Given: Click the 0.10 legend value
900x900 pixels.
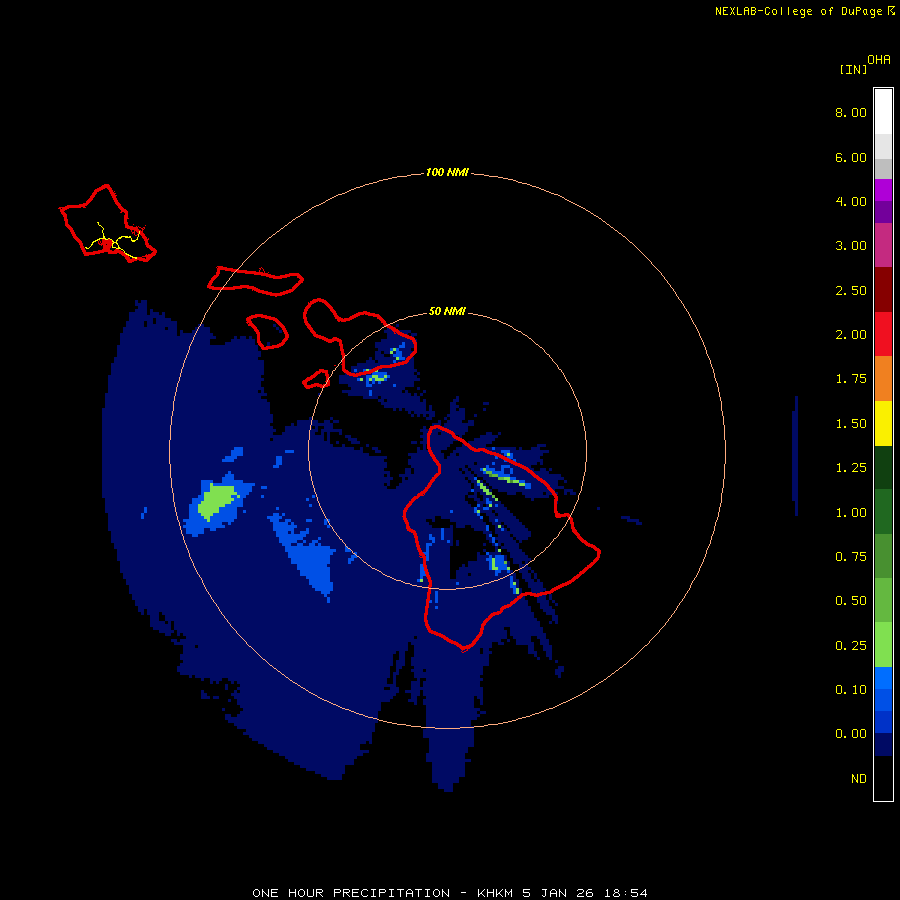Looking at the screenshot, I should click(851, 690).
